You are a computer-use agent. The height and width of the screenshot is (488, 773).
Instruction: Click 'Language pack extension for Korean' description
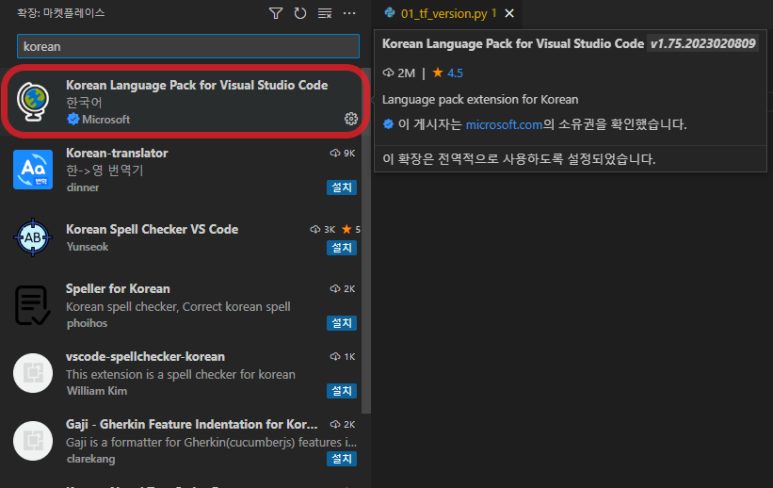pos(480,100)
